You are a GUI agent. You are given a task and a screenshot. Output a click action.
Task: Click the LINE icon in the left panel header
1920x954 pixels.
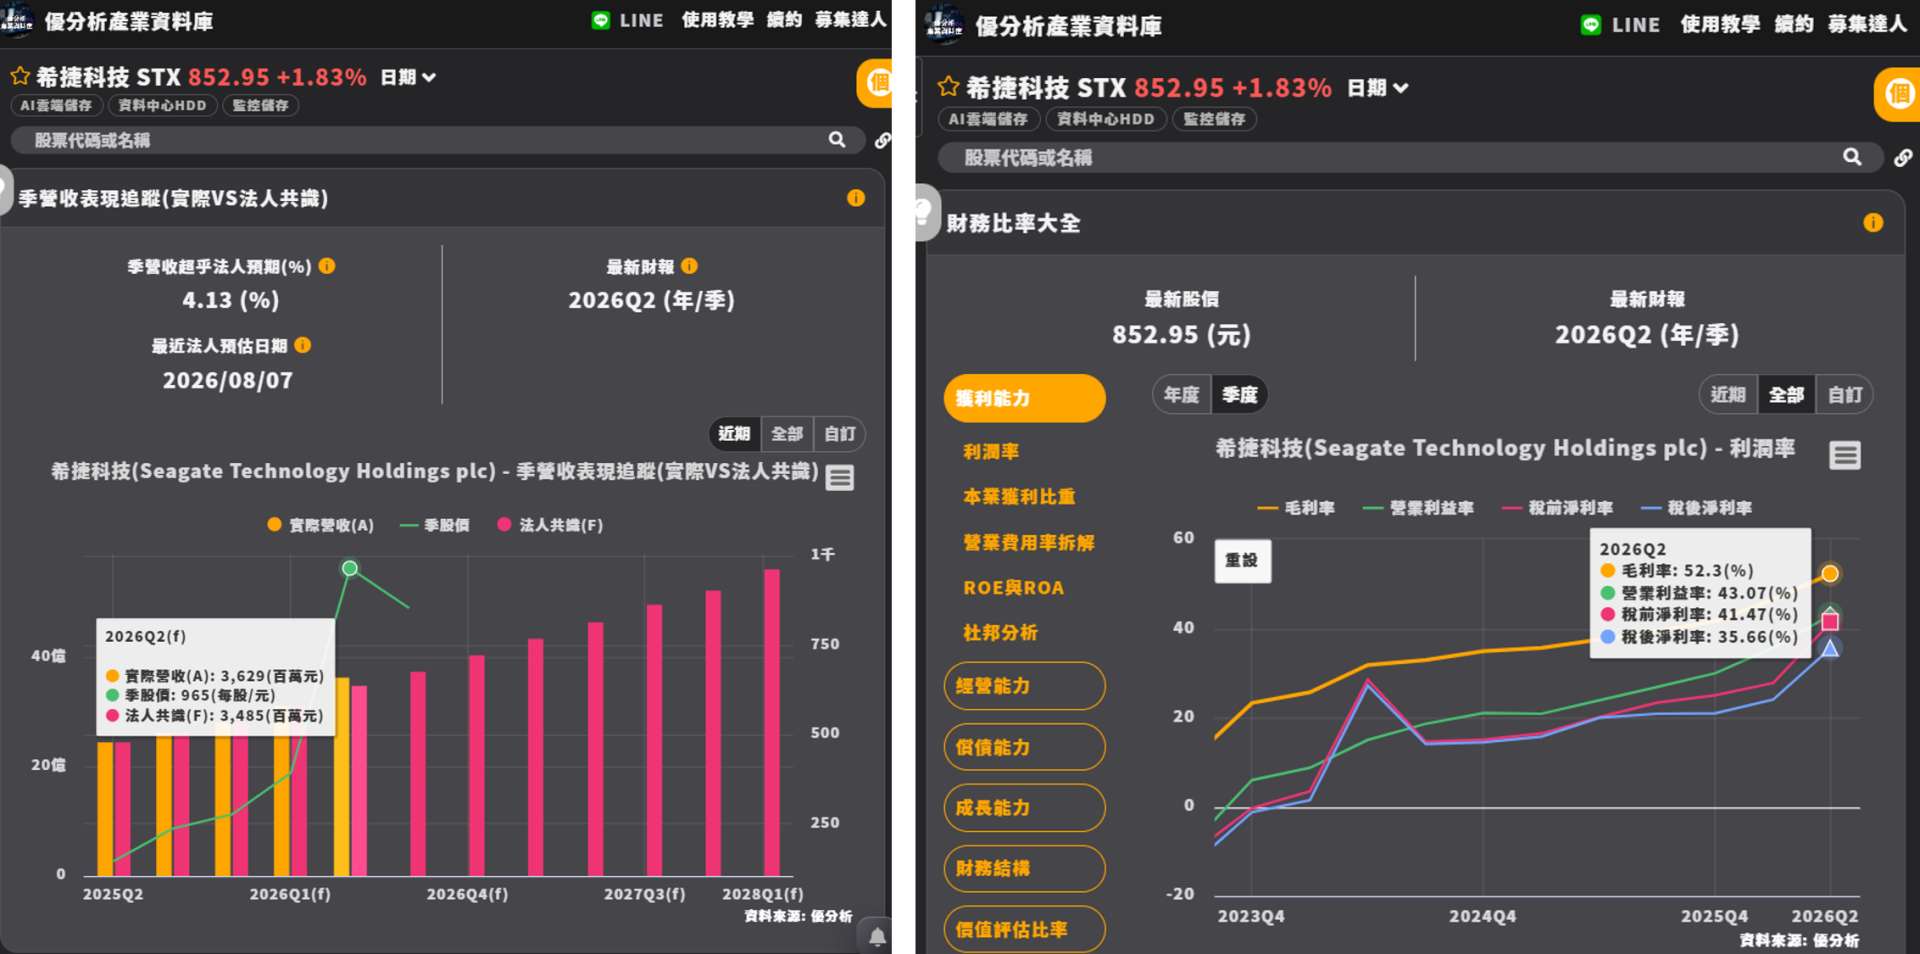600,20
